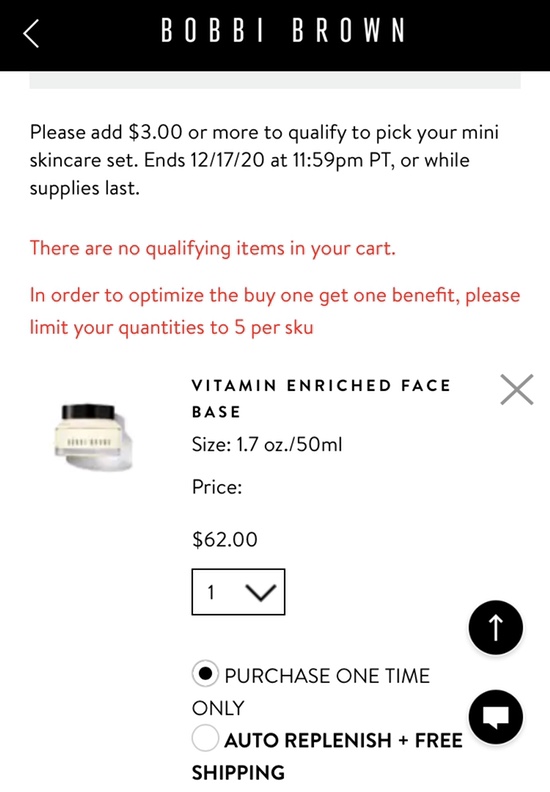Select Purchase One Time Only option

[205, 674]
